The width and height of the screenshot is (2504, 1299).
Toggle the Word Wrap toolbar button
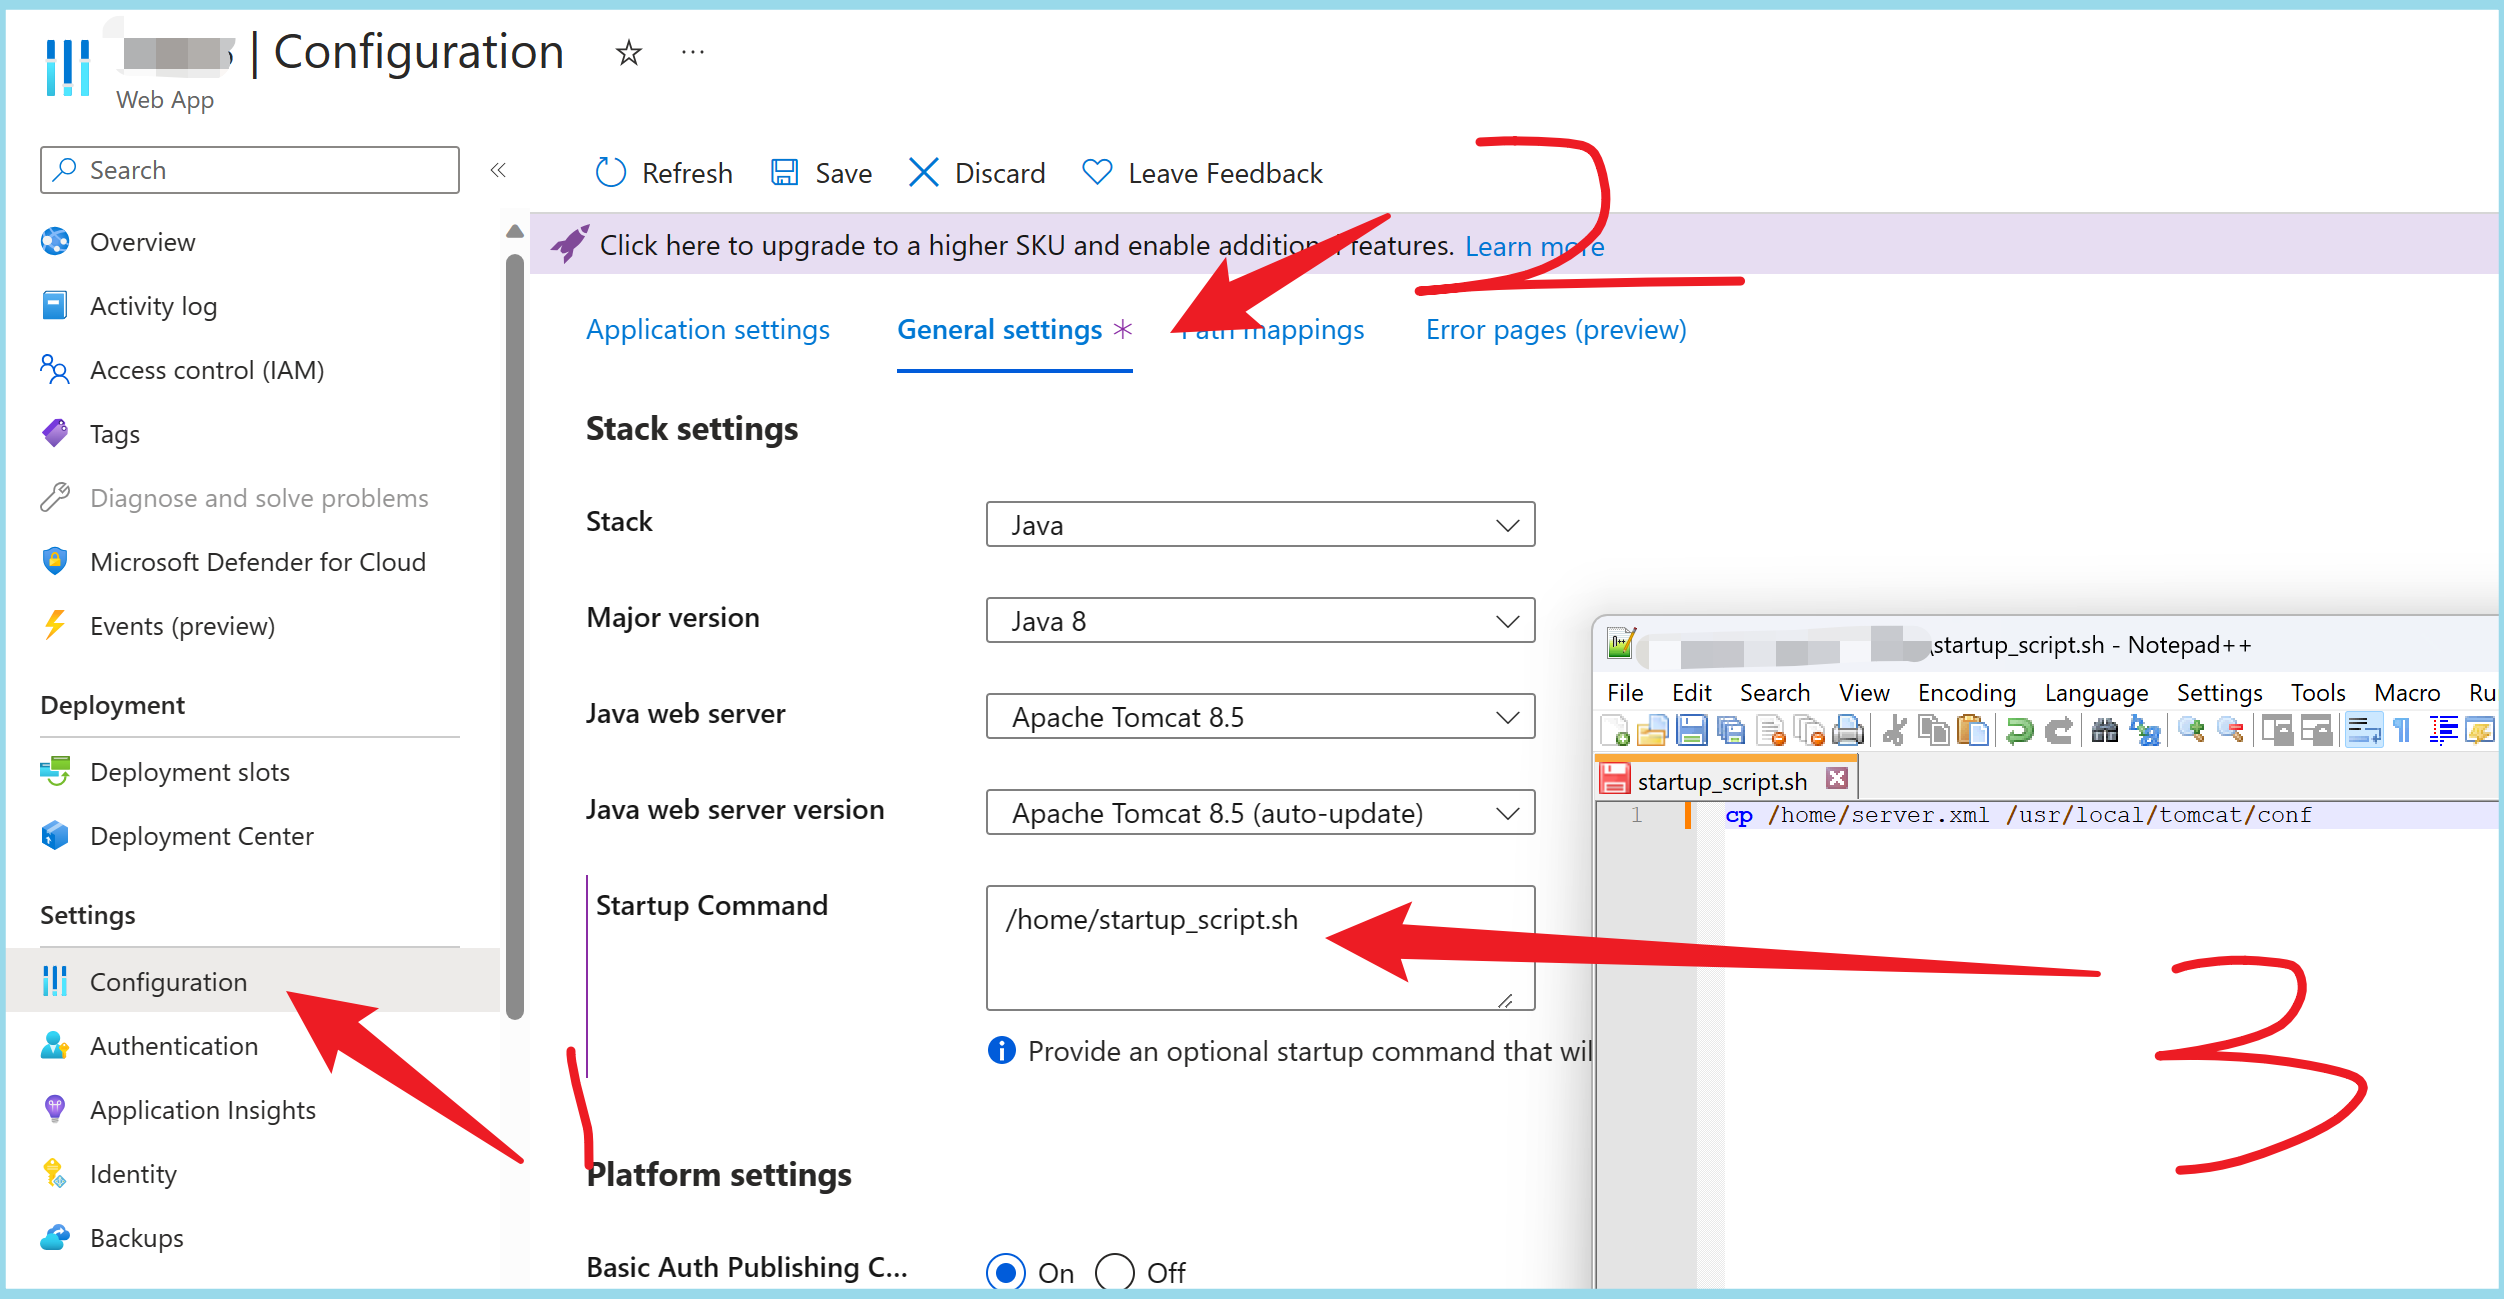(2363, 731)
